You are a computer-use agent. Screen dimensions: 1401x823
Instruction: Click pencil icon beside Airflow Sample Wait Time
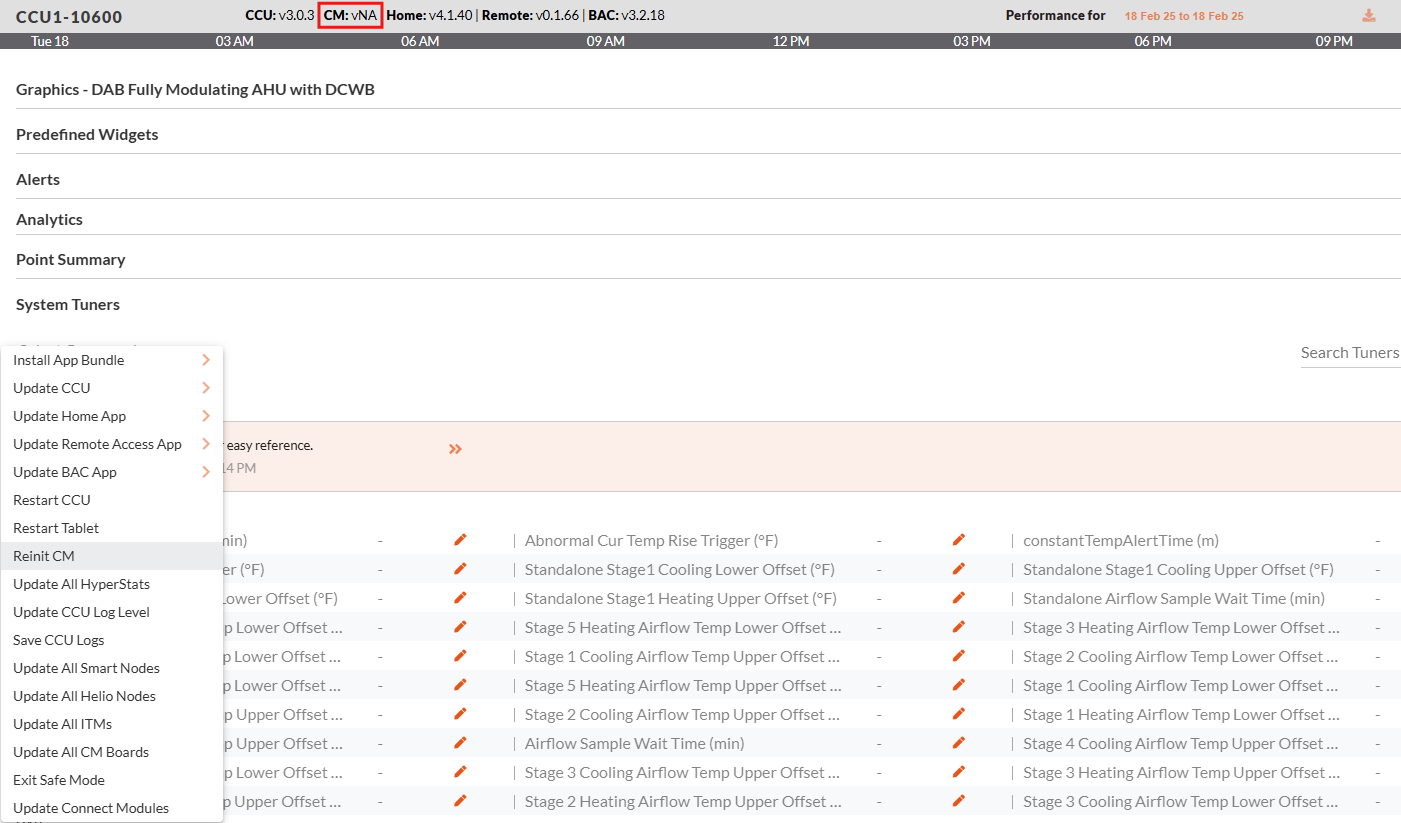click(959, 743)
